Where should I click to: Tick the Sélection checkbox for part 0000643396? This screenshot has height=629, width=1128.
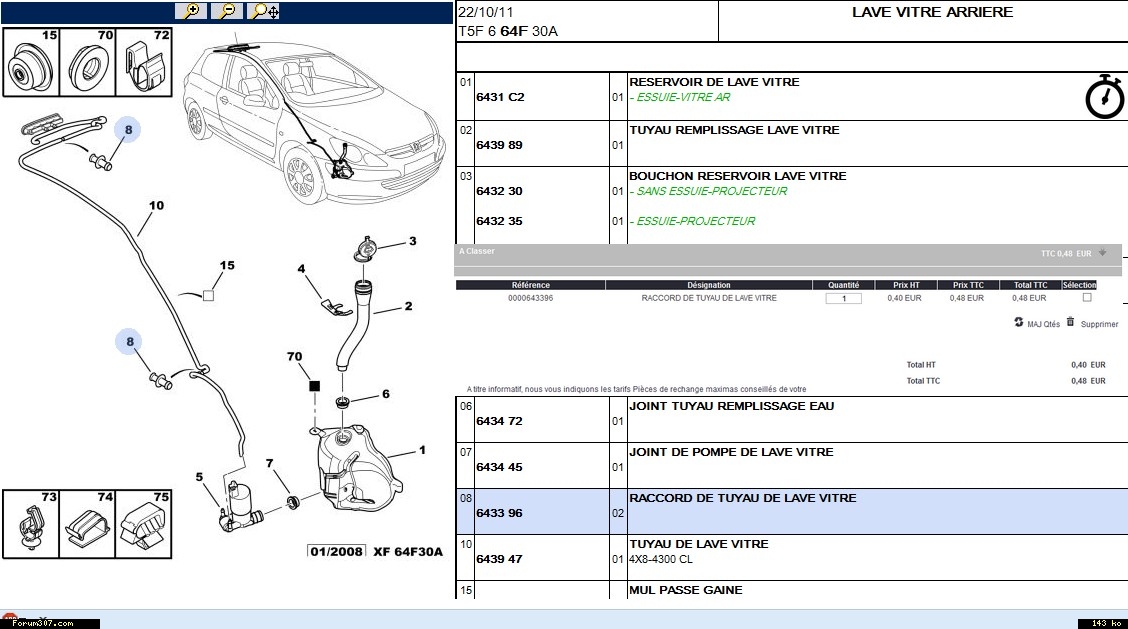[1087, 298]
